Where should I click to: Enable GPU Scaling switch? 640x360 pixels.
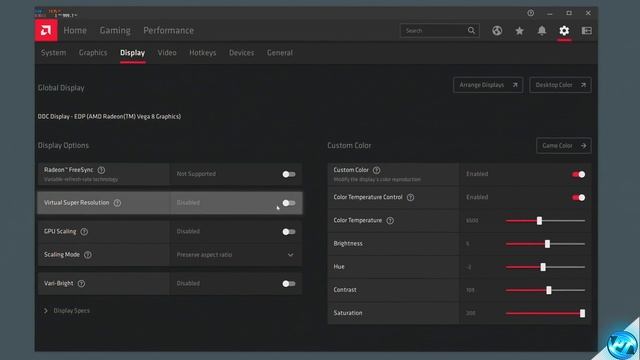pyautogui.click(x=289, y=232)
